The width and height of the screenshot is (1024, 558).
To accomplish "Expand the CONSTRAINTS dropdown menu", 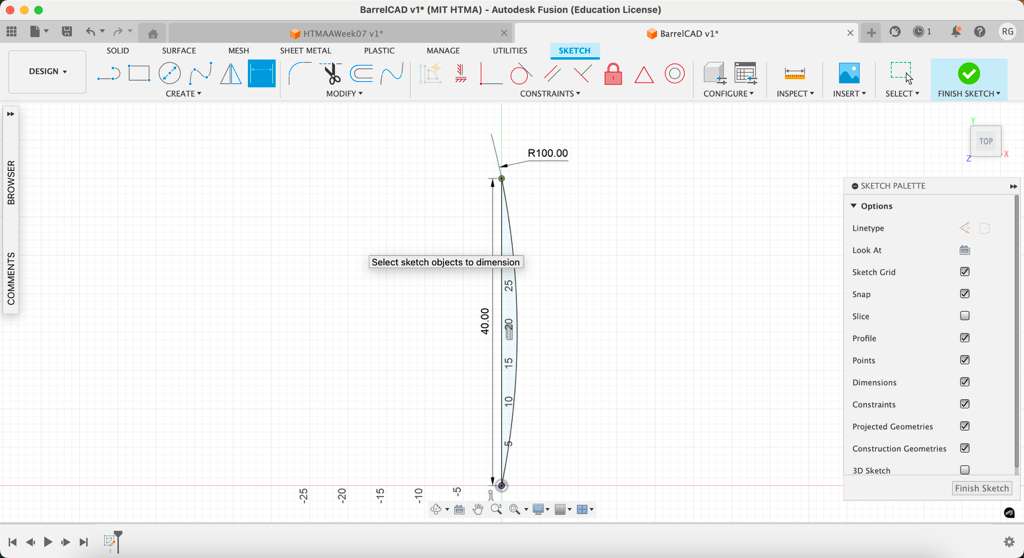I will 550,94.
